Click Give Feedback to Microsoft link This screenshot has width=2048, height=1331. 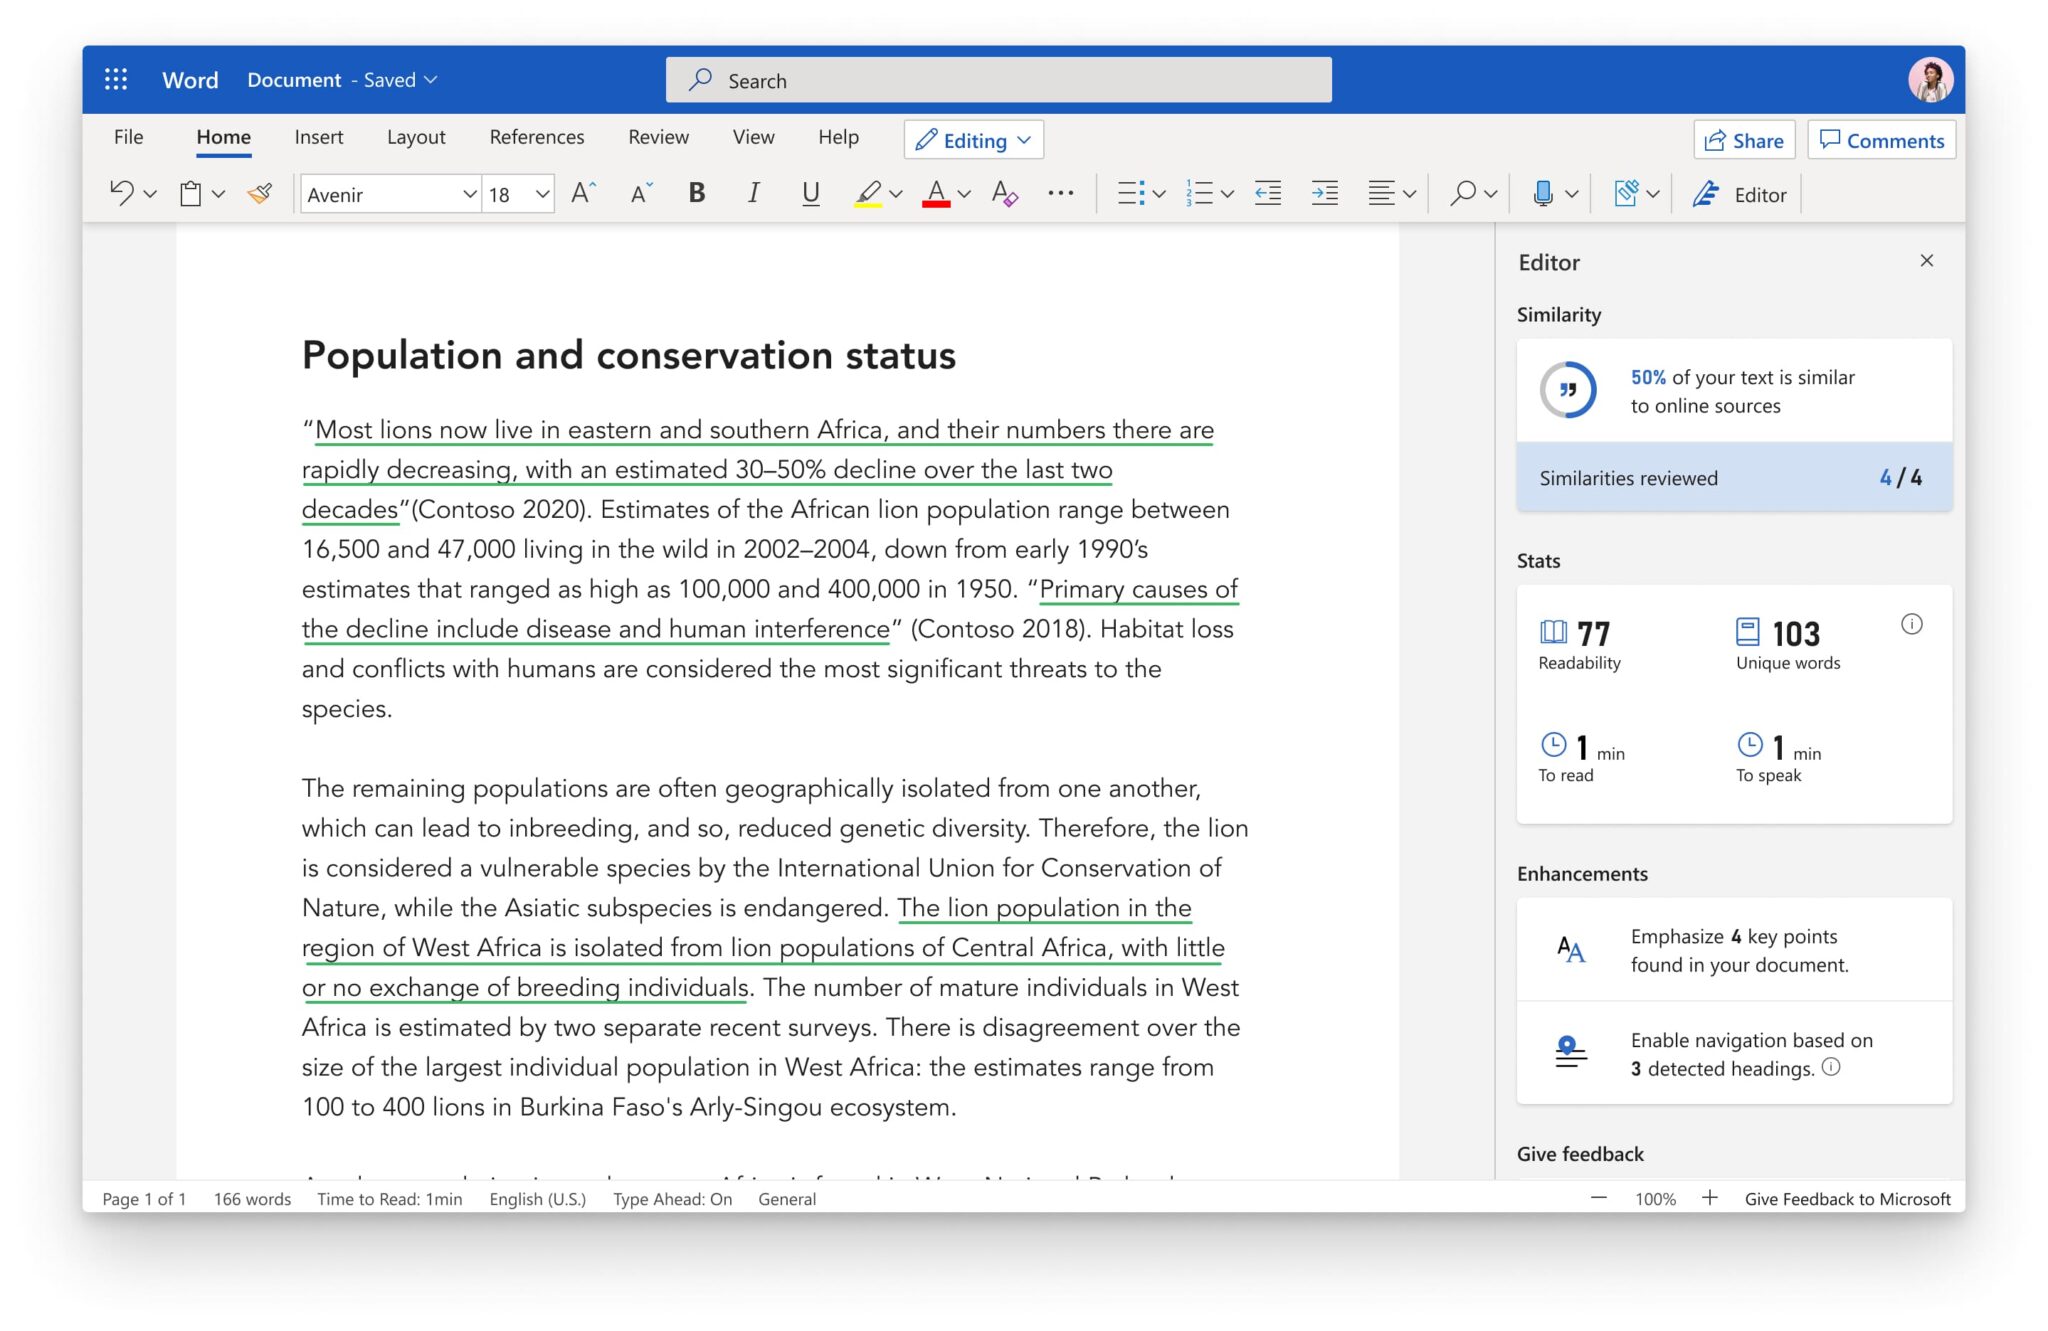coord(1847,1198)
